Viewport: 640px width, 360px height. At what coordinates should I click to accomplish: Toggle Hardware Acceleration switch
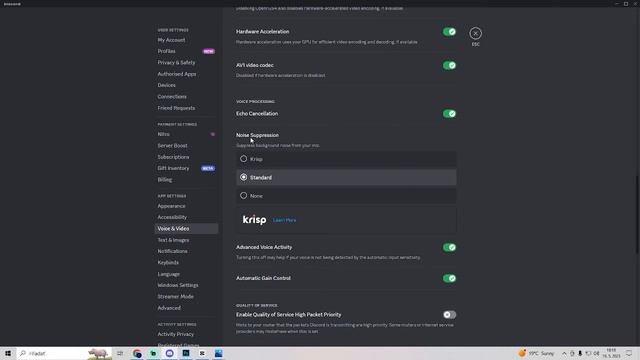coord(449,32)
